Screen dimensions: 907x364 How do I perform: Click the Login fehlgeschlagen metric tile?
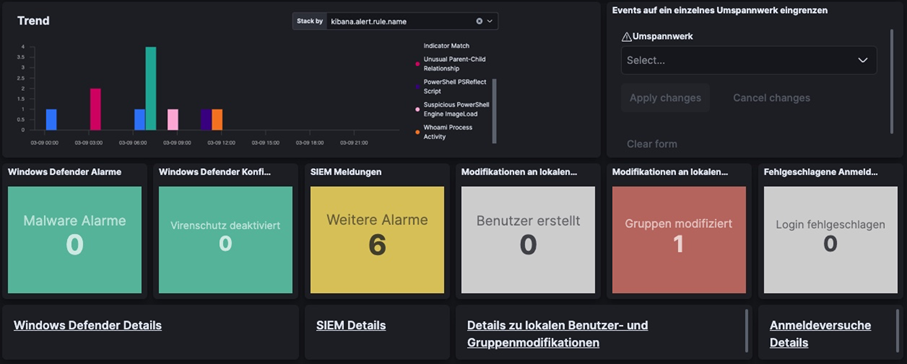pos(831,240)
